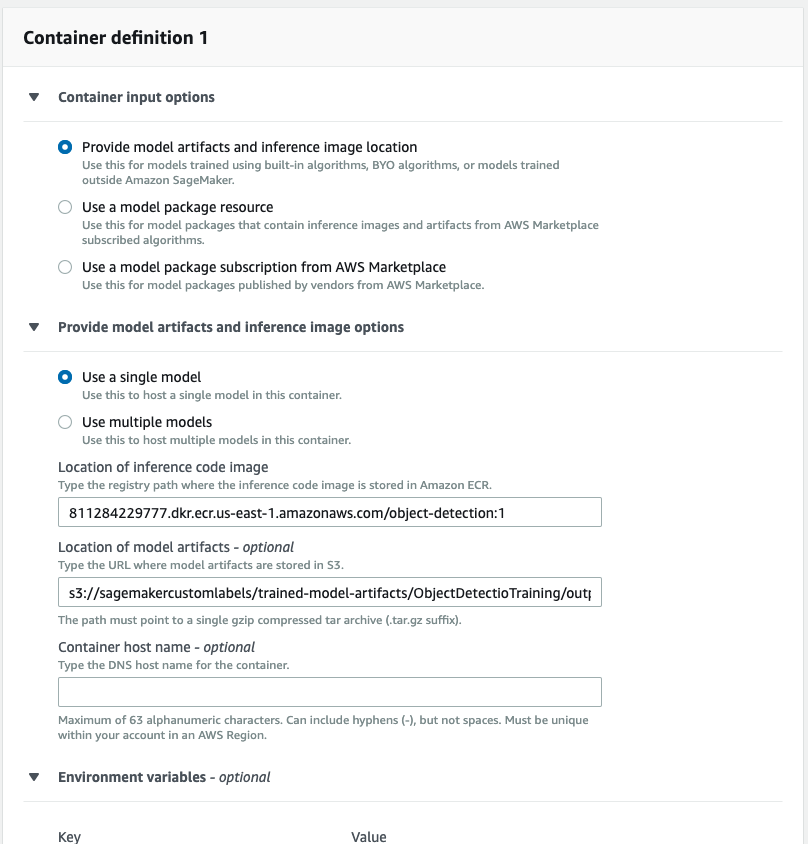
Task: Click the Container input options heading text
Action: [x=136, y=97]
